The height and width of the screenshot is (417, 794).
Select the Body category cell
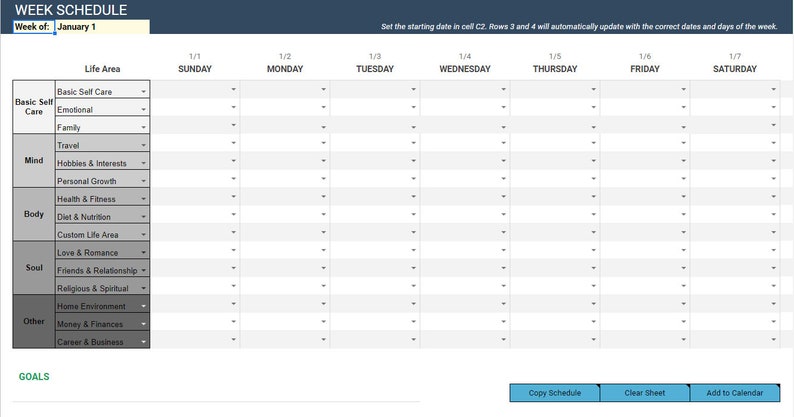coord(34,214)
